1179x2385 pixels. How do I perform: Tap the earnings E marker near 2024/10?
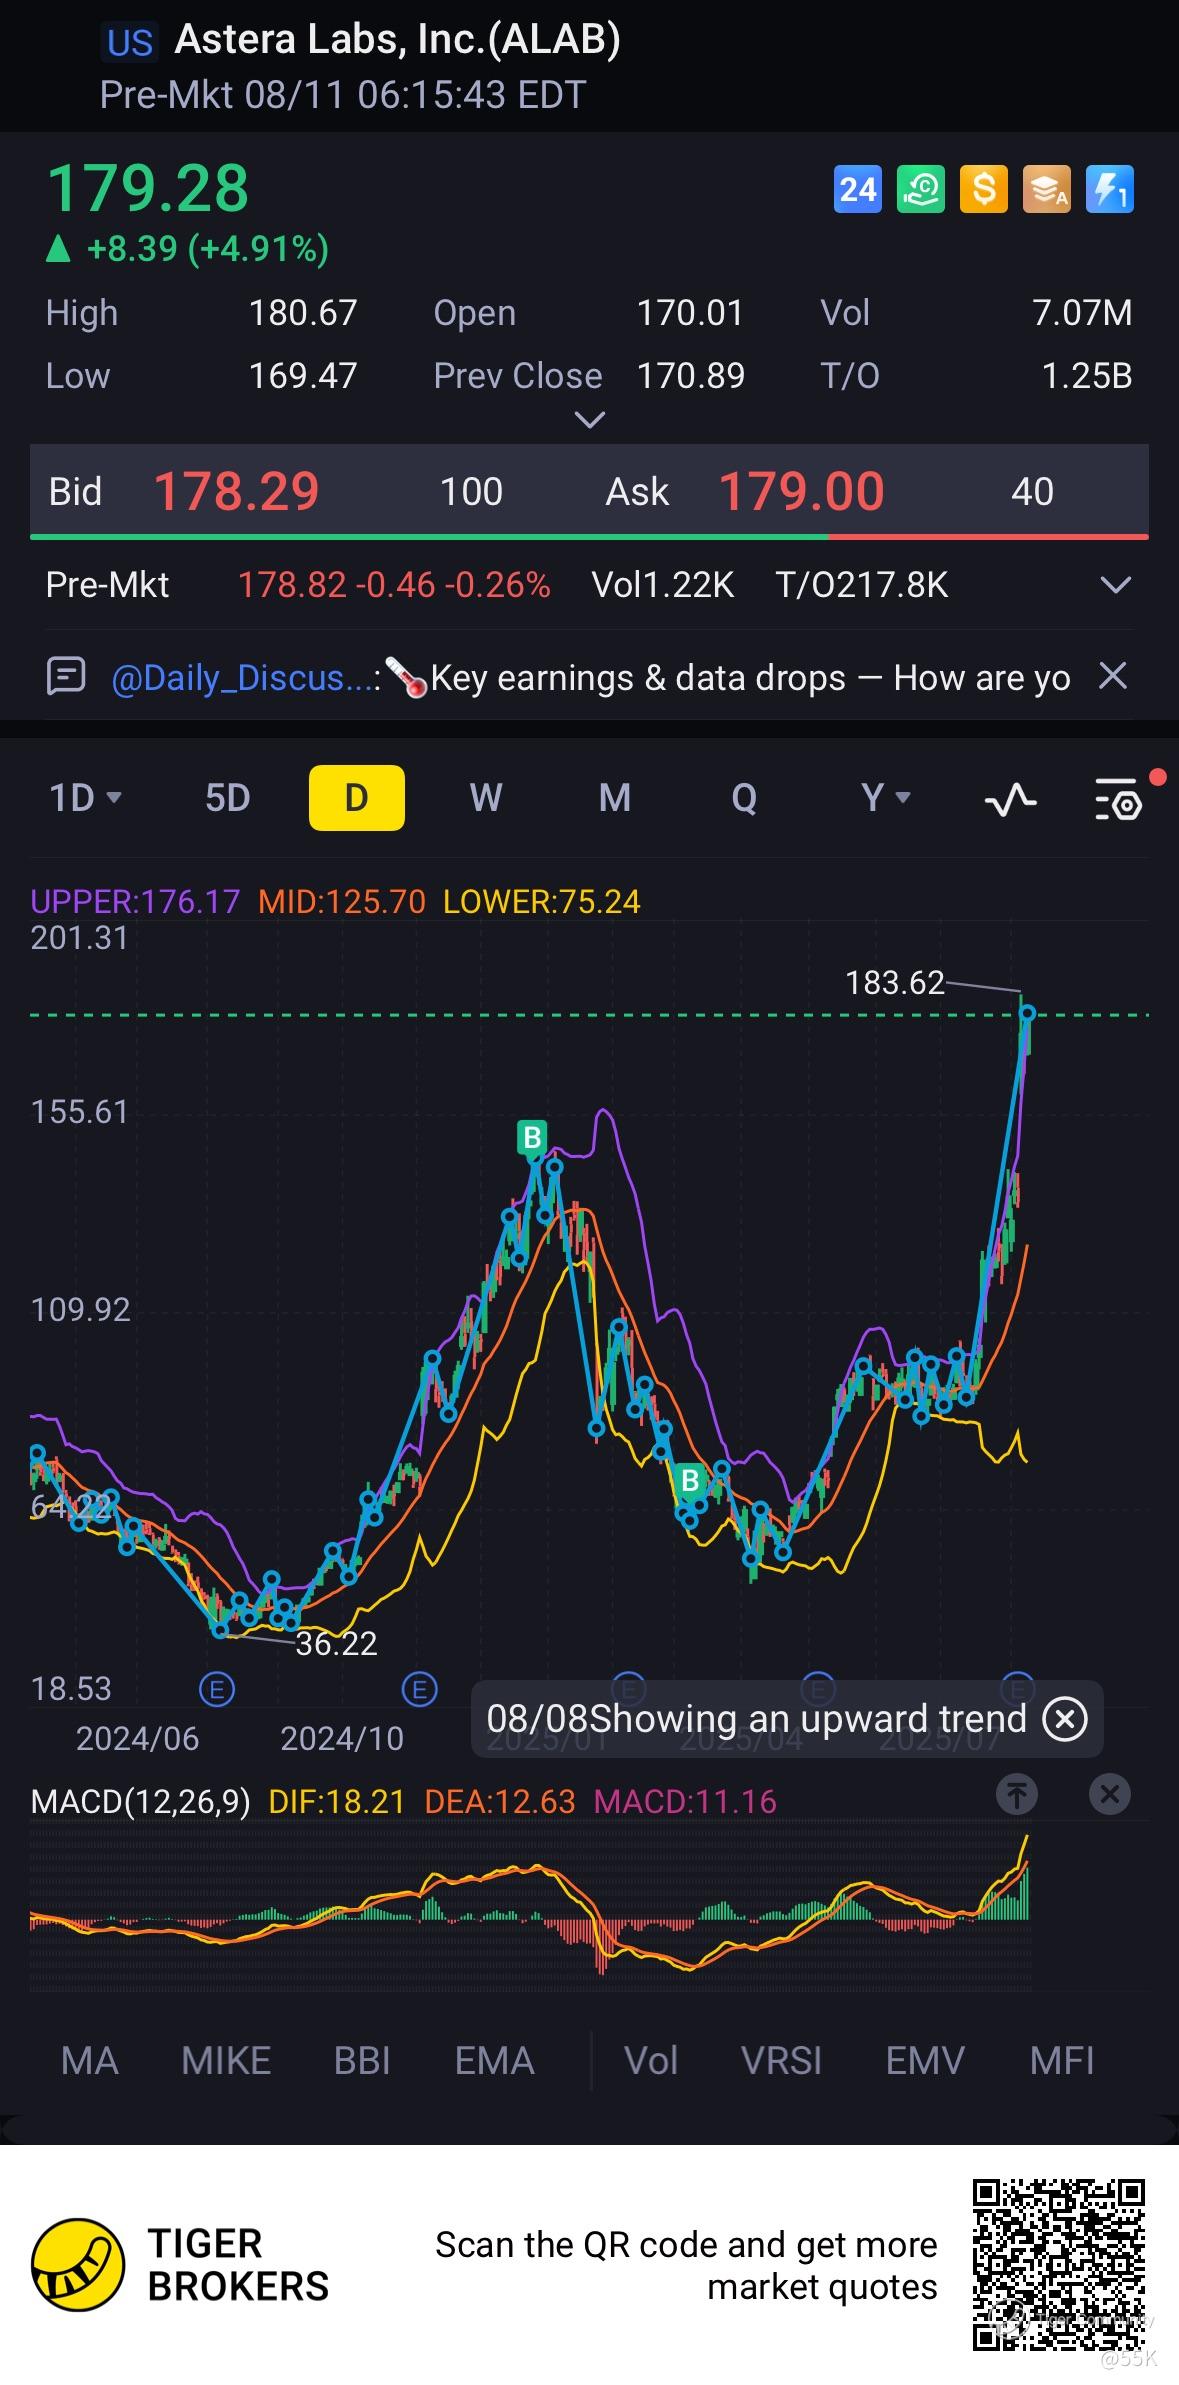point(419,1691)
